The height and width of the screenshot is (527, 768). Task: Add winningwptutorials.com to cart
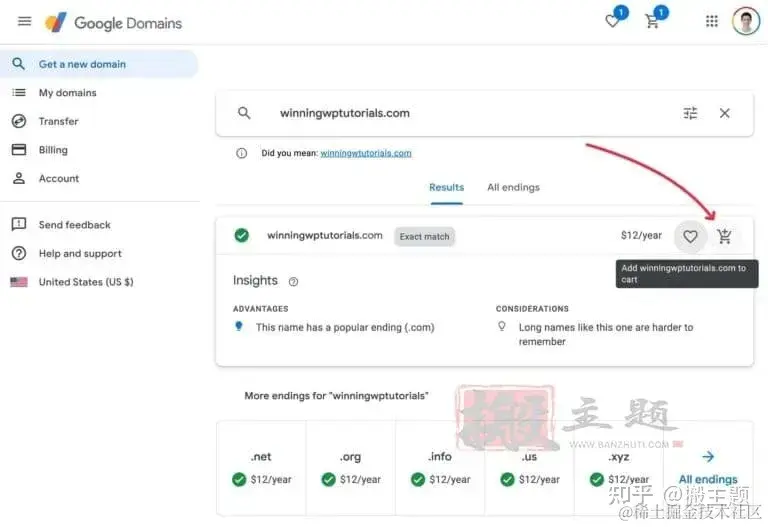click(724, 237)
